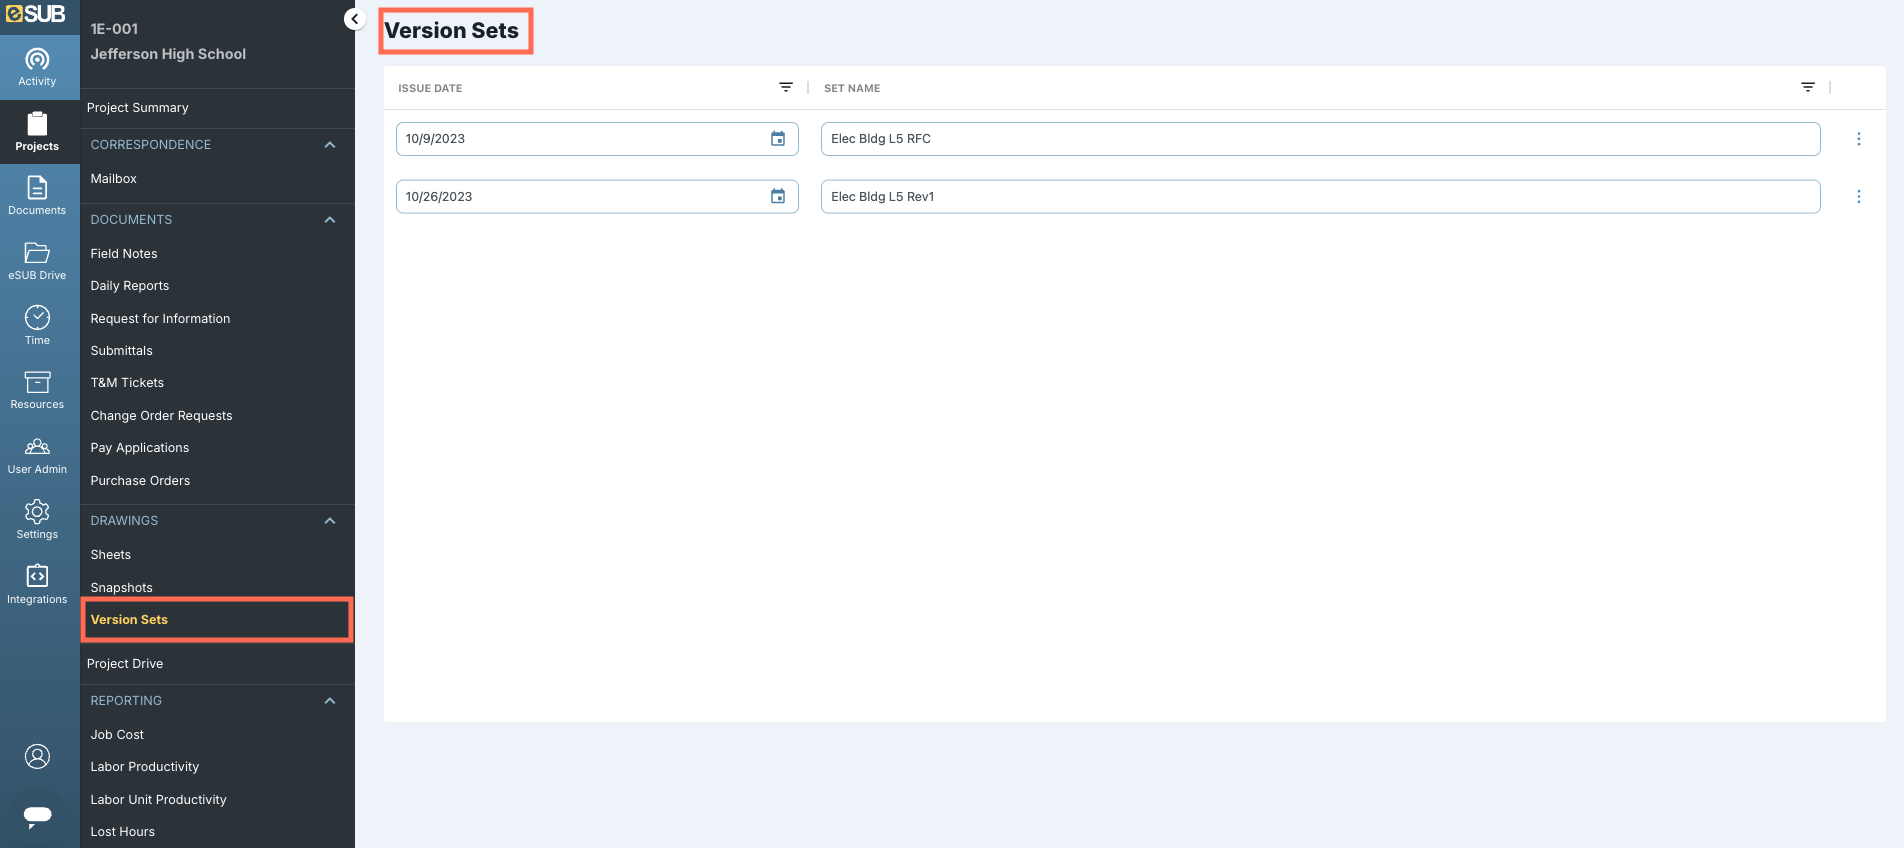Open Pay Applications
Image resolution: width=1904 pixels, height=848 pixels.
140,448
